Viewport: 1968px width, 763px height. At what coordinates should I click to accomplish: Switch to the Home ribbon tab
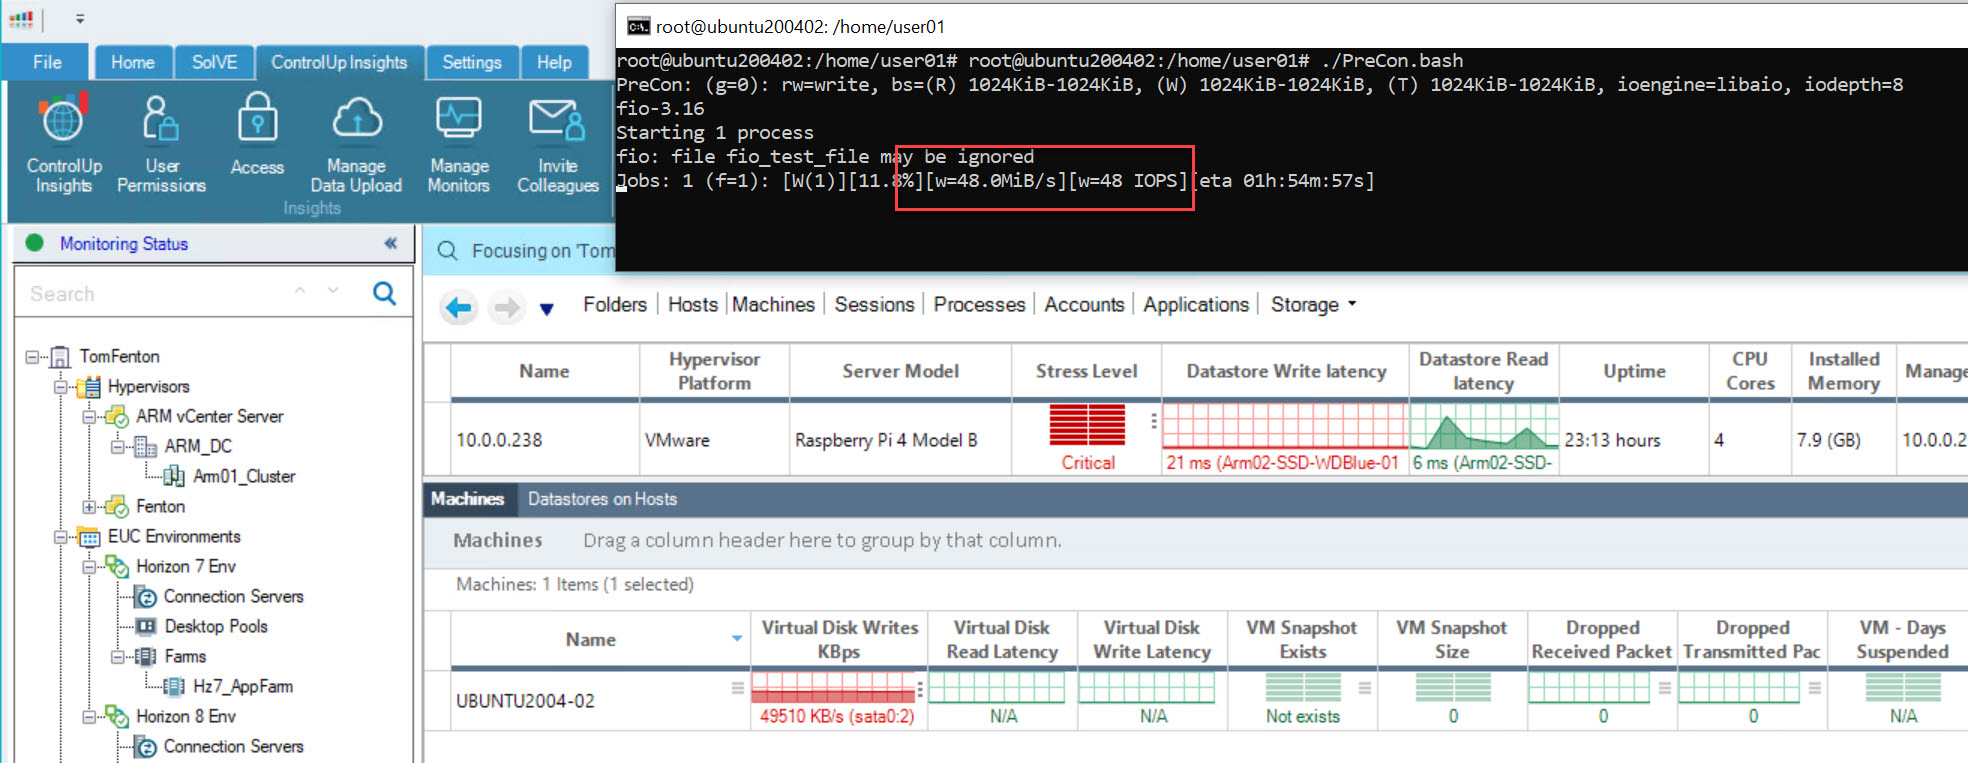tap(133, 62)
